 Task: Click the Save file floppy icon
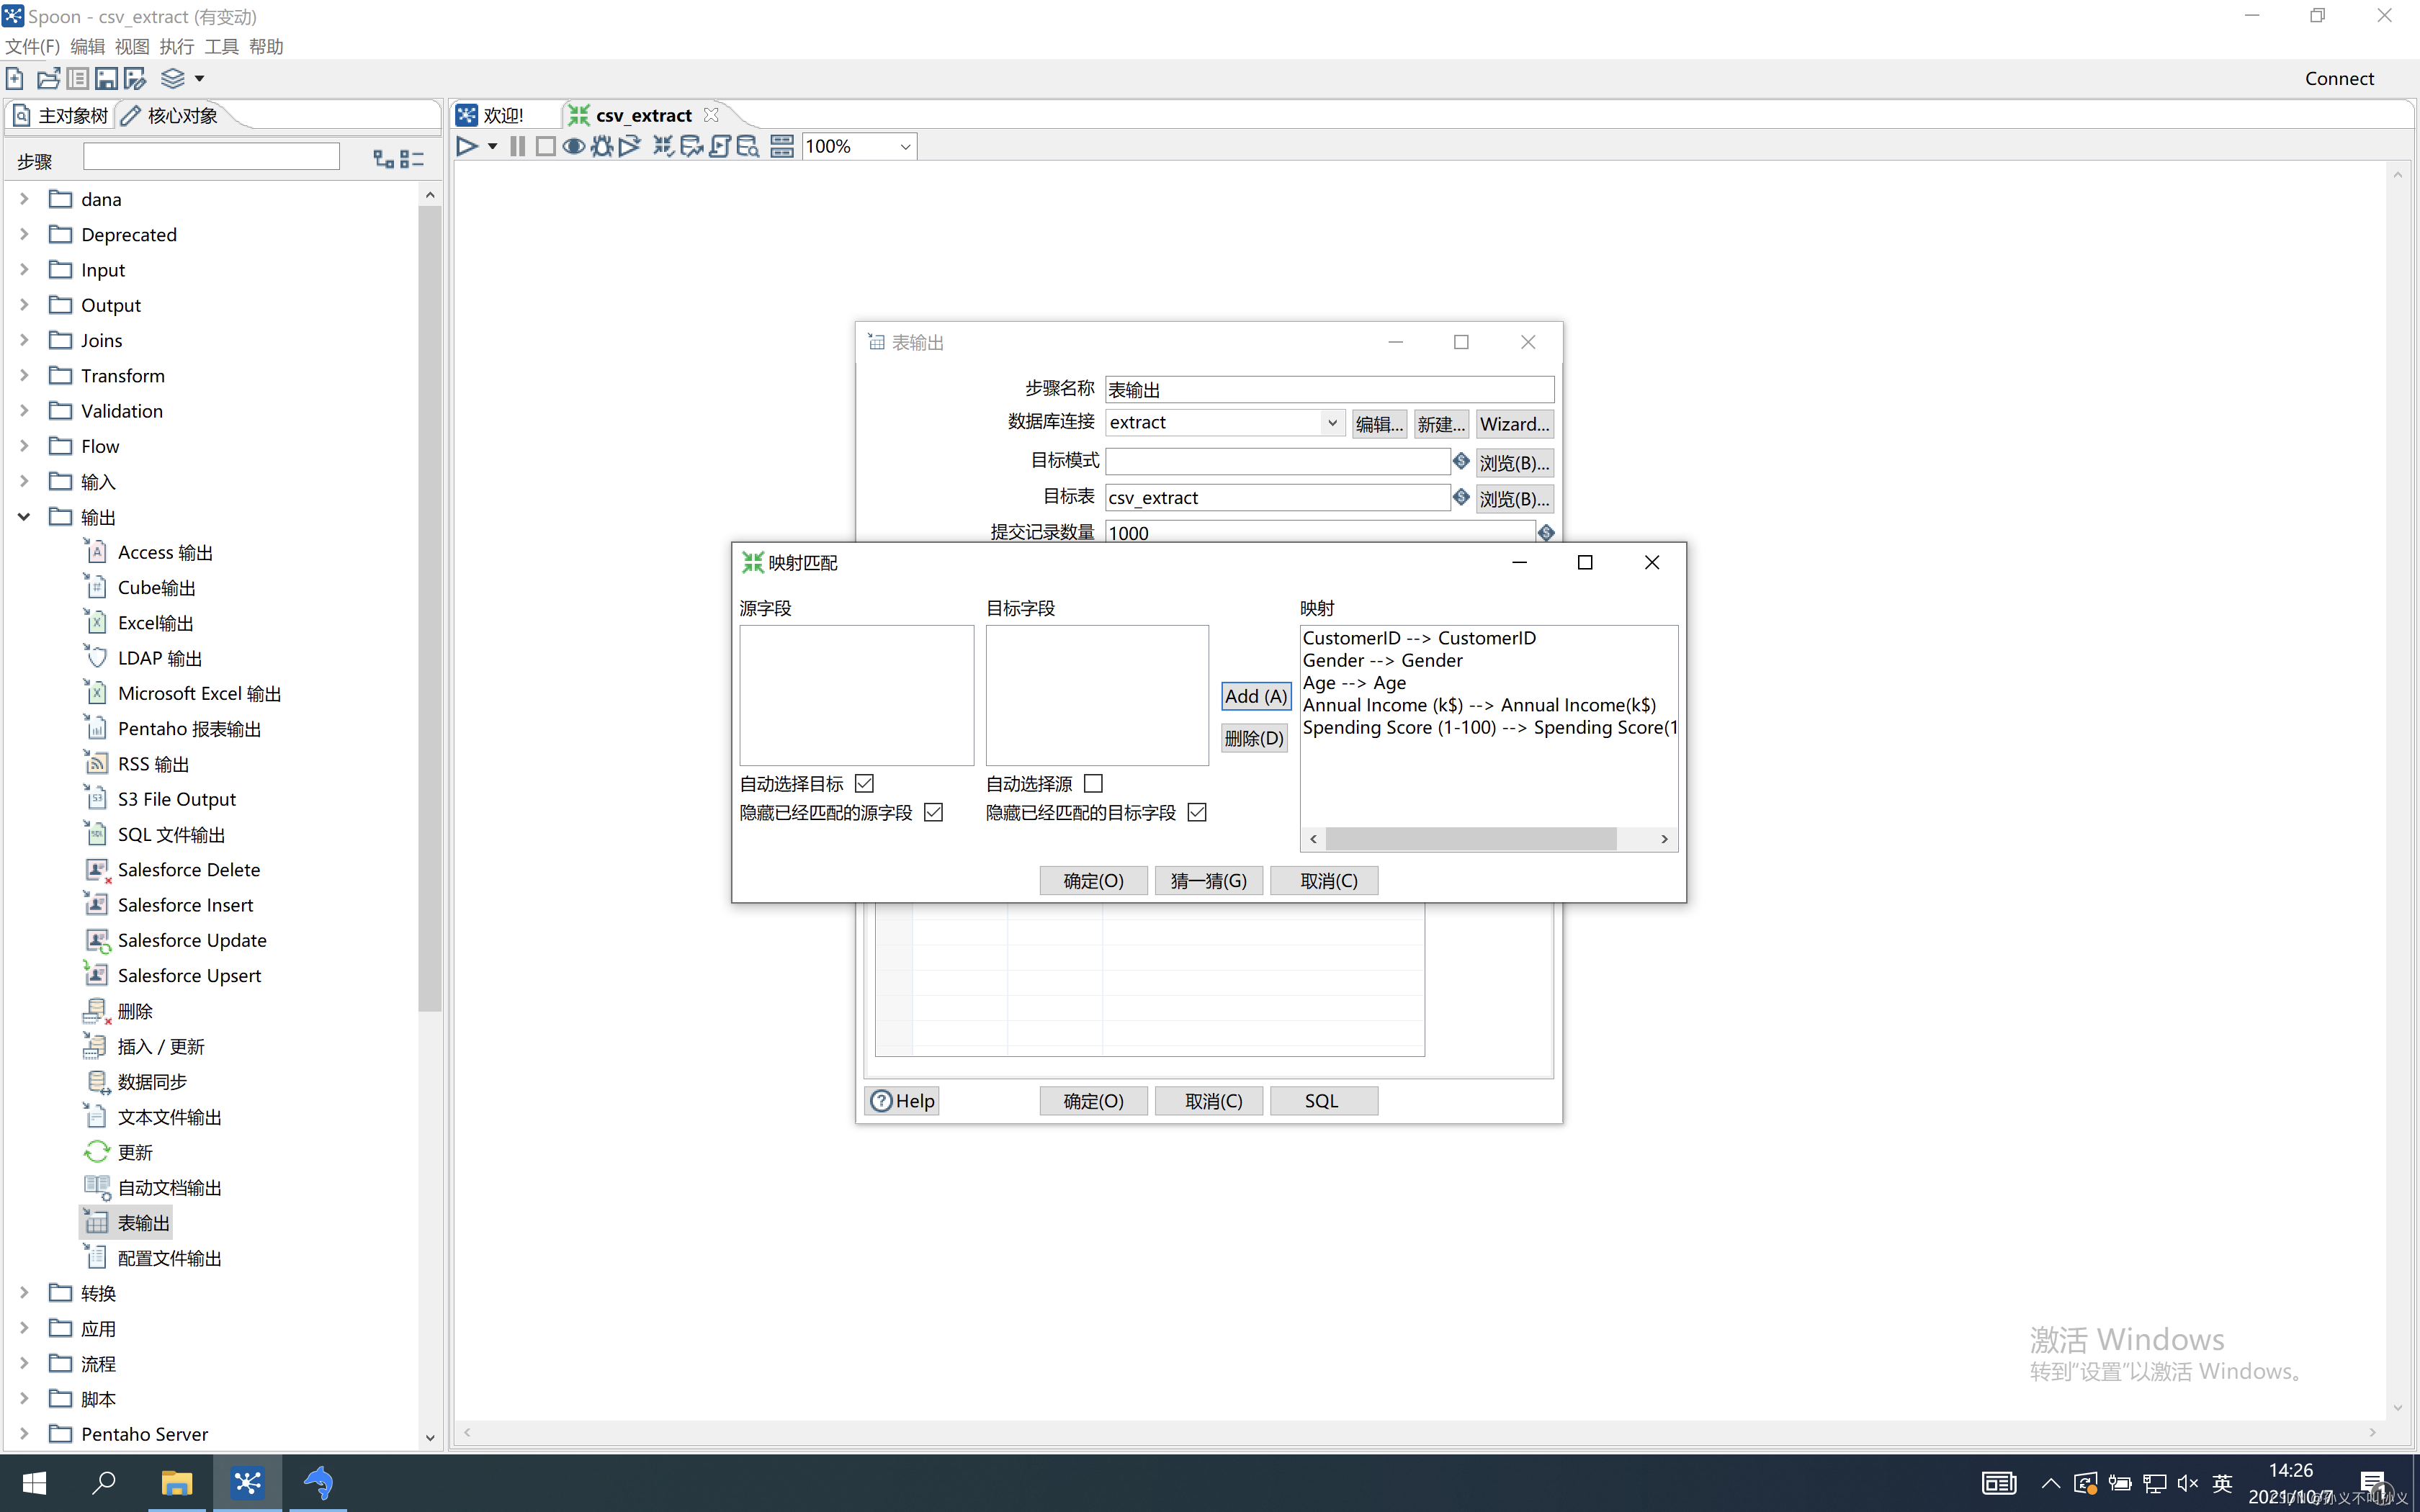(x=106, y=78)
